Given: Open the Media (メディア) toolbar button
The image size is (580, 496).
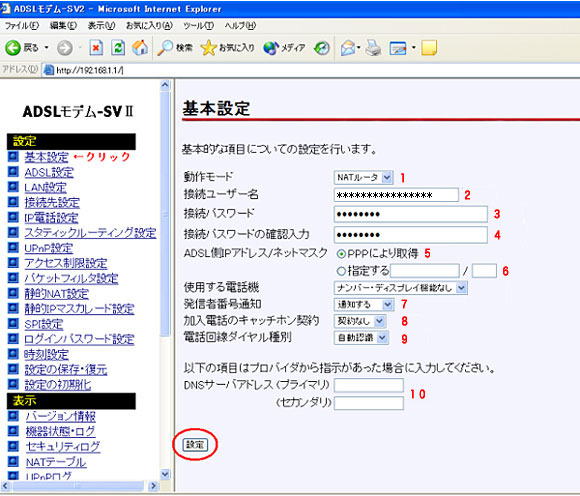Looking at the screenshot, I should [x=284, y=48].
